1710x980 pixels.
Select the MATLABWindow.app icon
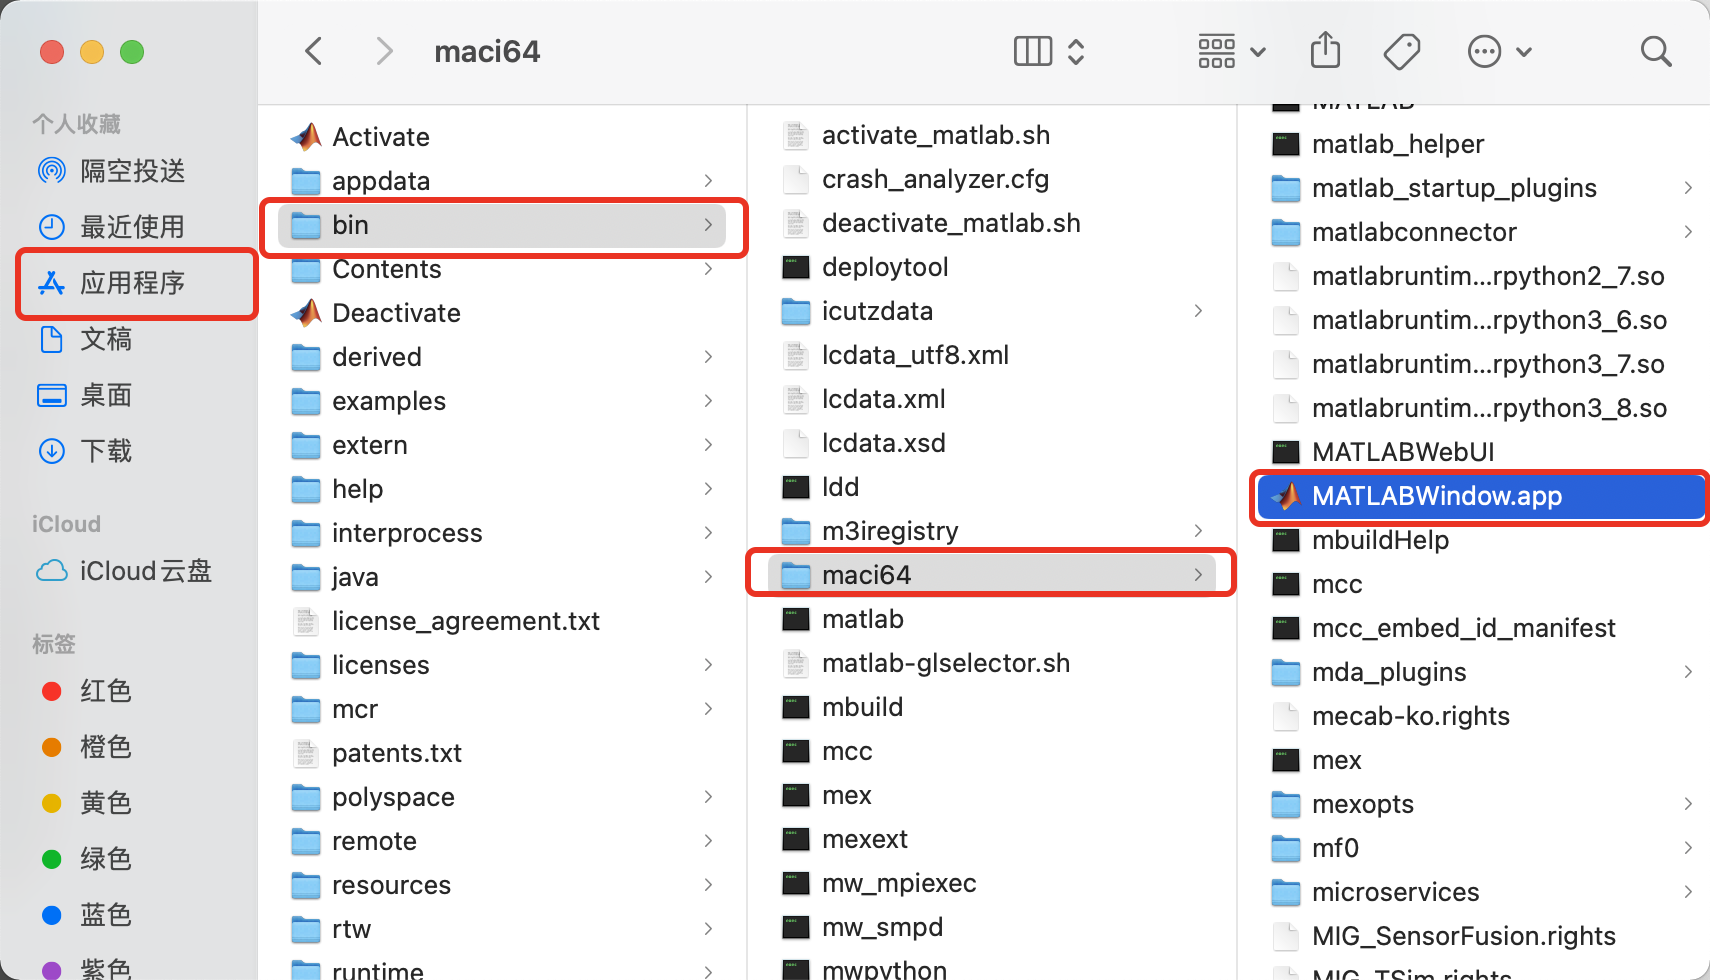(x=1286, y=496)
